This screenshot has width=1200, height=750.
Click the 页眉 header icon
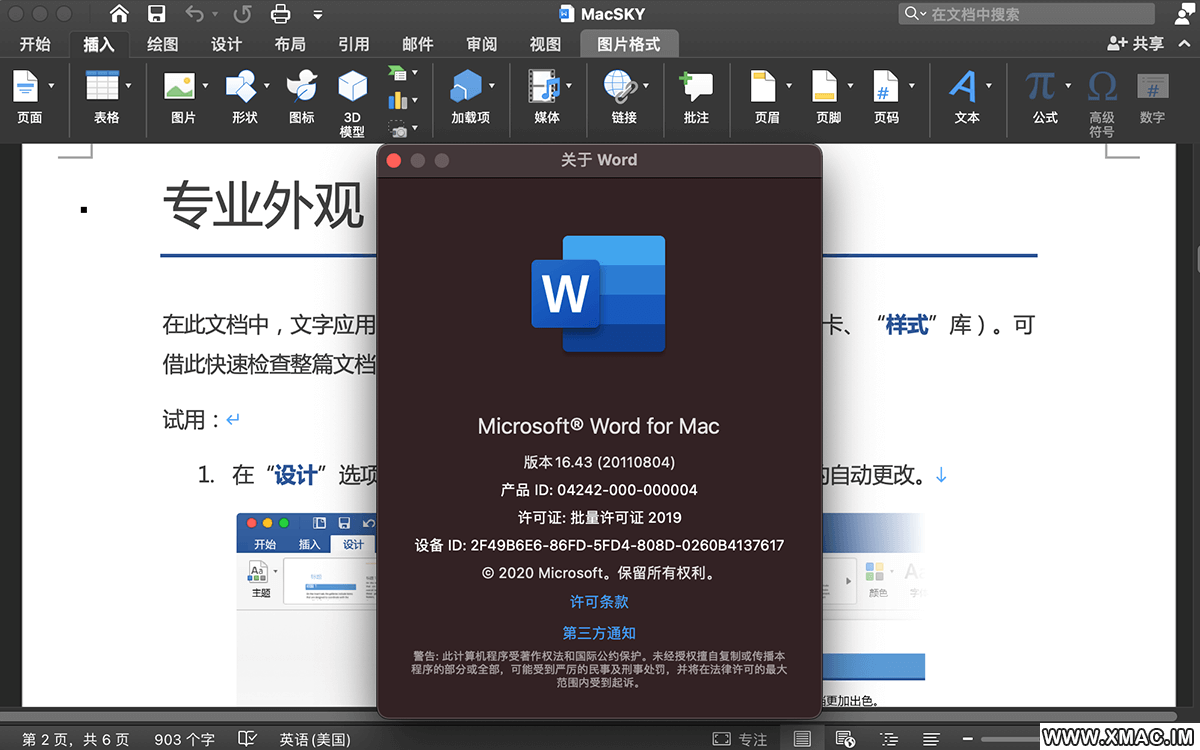point(764,87)
